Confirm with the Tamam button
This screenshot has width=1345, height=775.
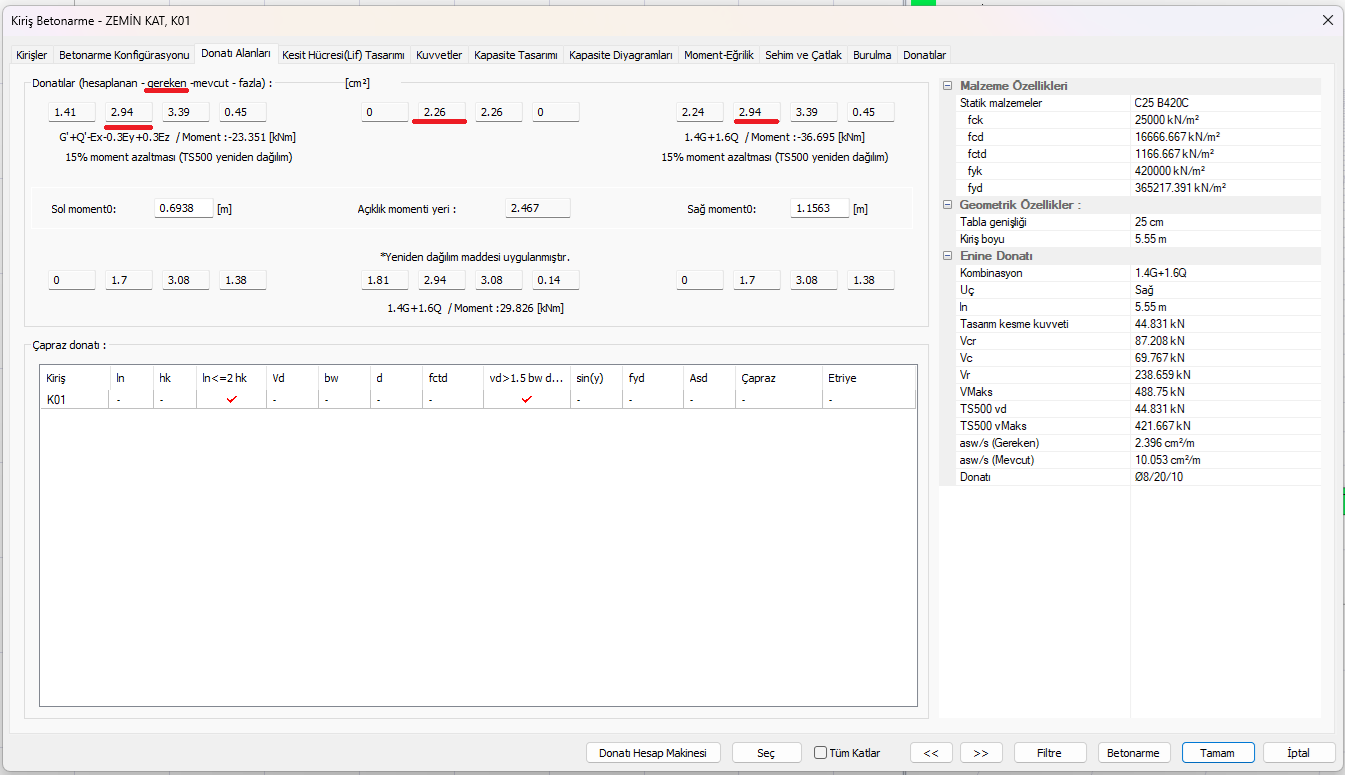click(1217, 753)
